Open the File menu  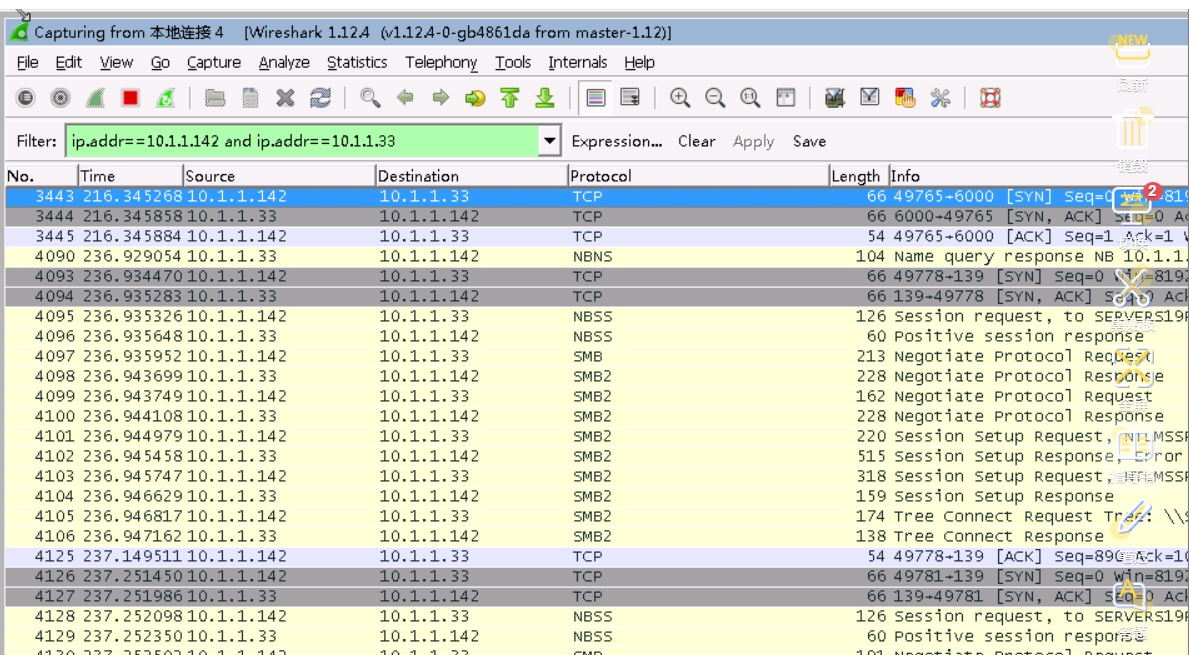tap(27, 62)
